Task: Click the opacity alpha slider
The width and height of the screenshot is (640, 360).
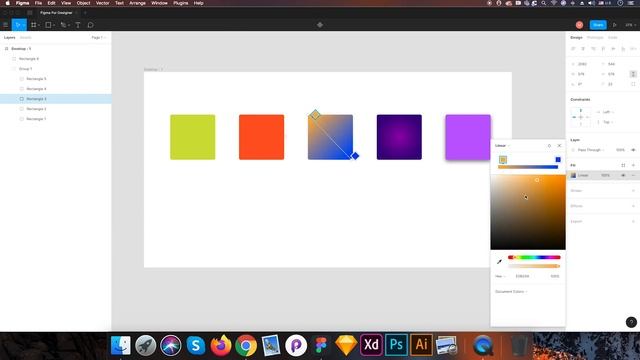Action: (534, 266)
